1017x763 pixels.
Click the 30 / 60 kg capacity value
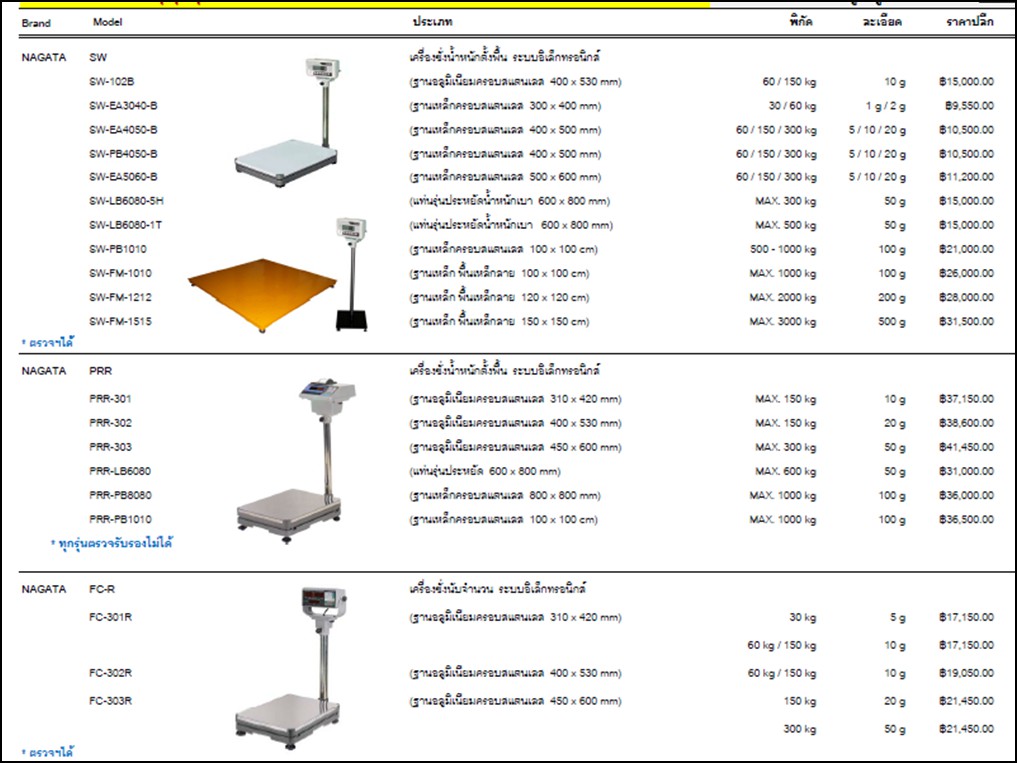[793, 106]
